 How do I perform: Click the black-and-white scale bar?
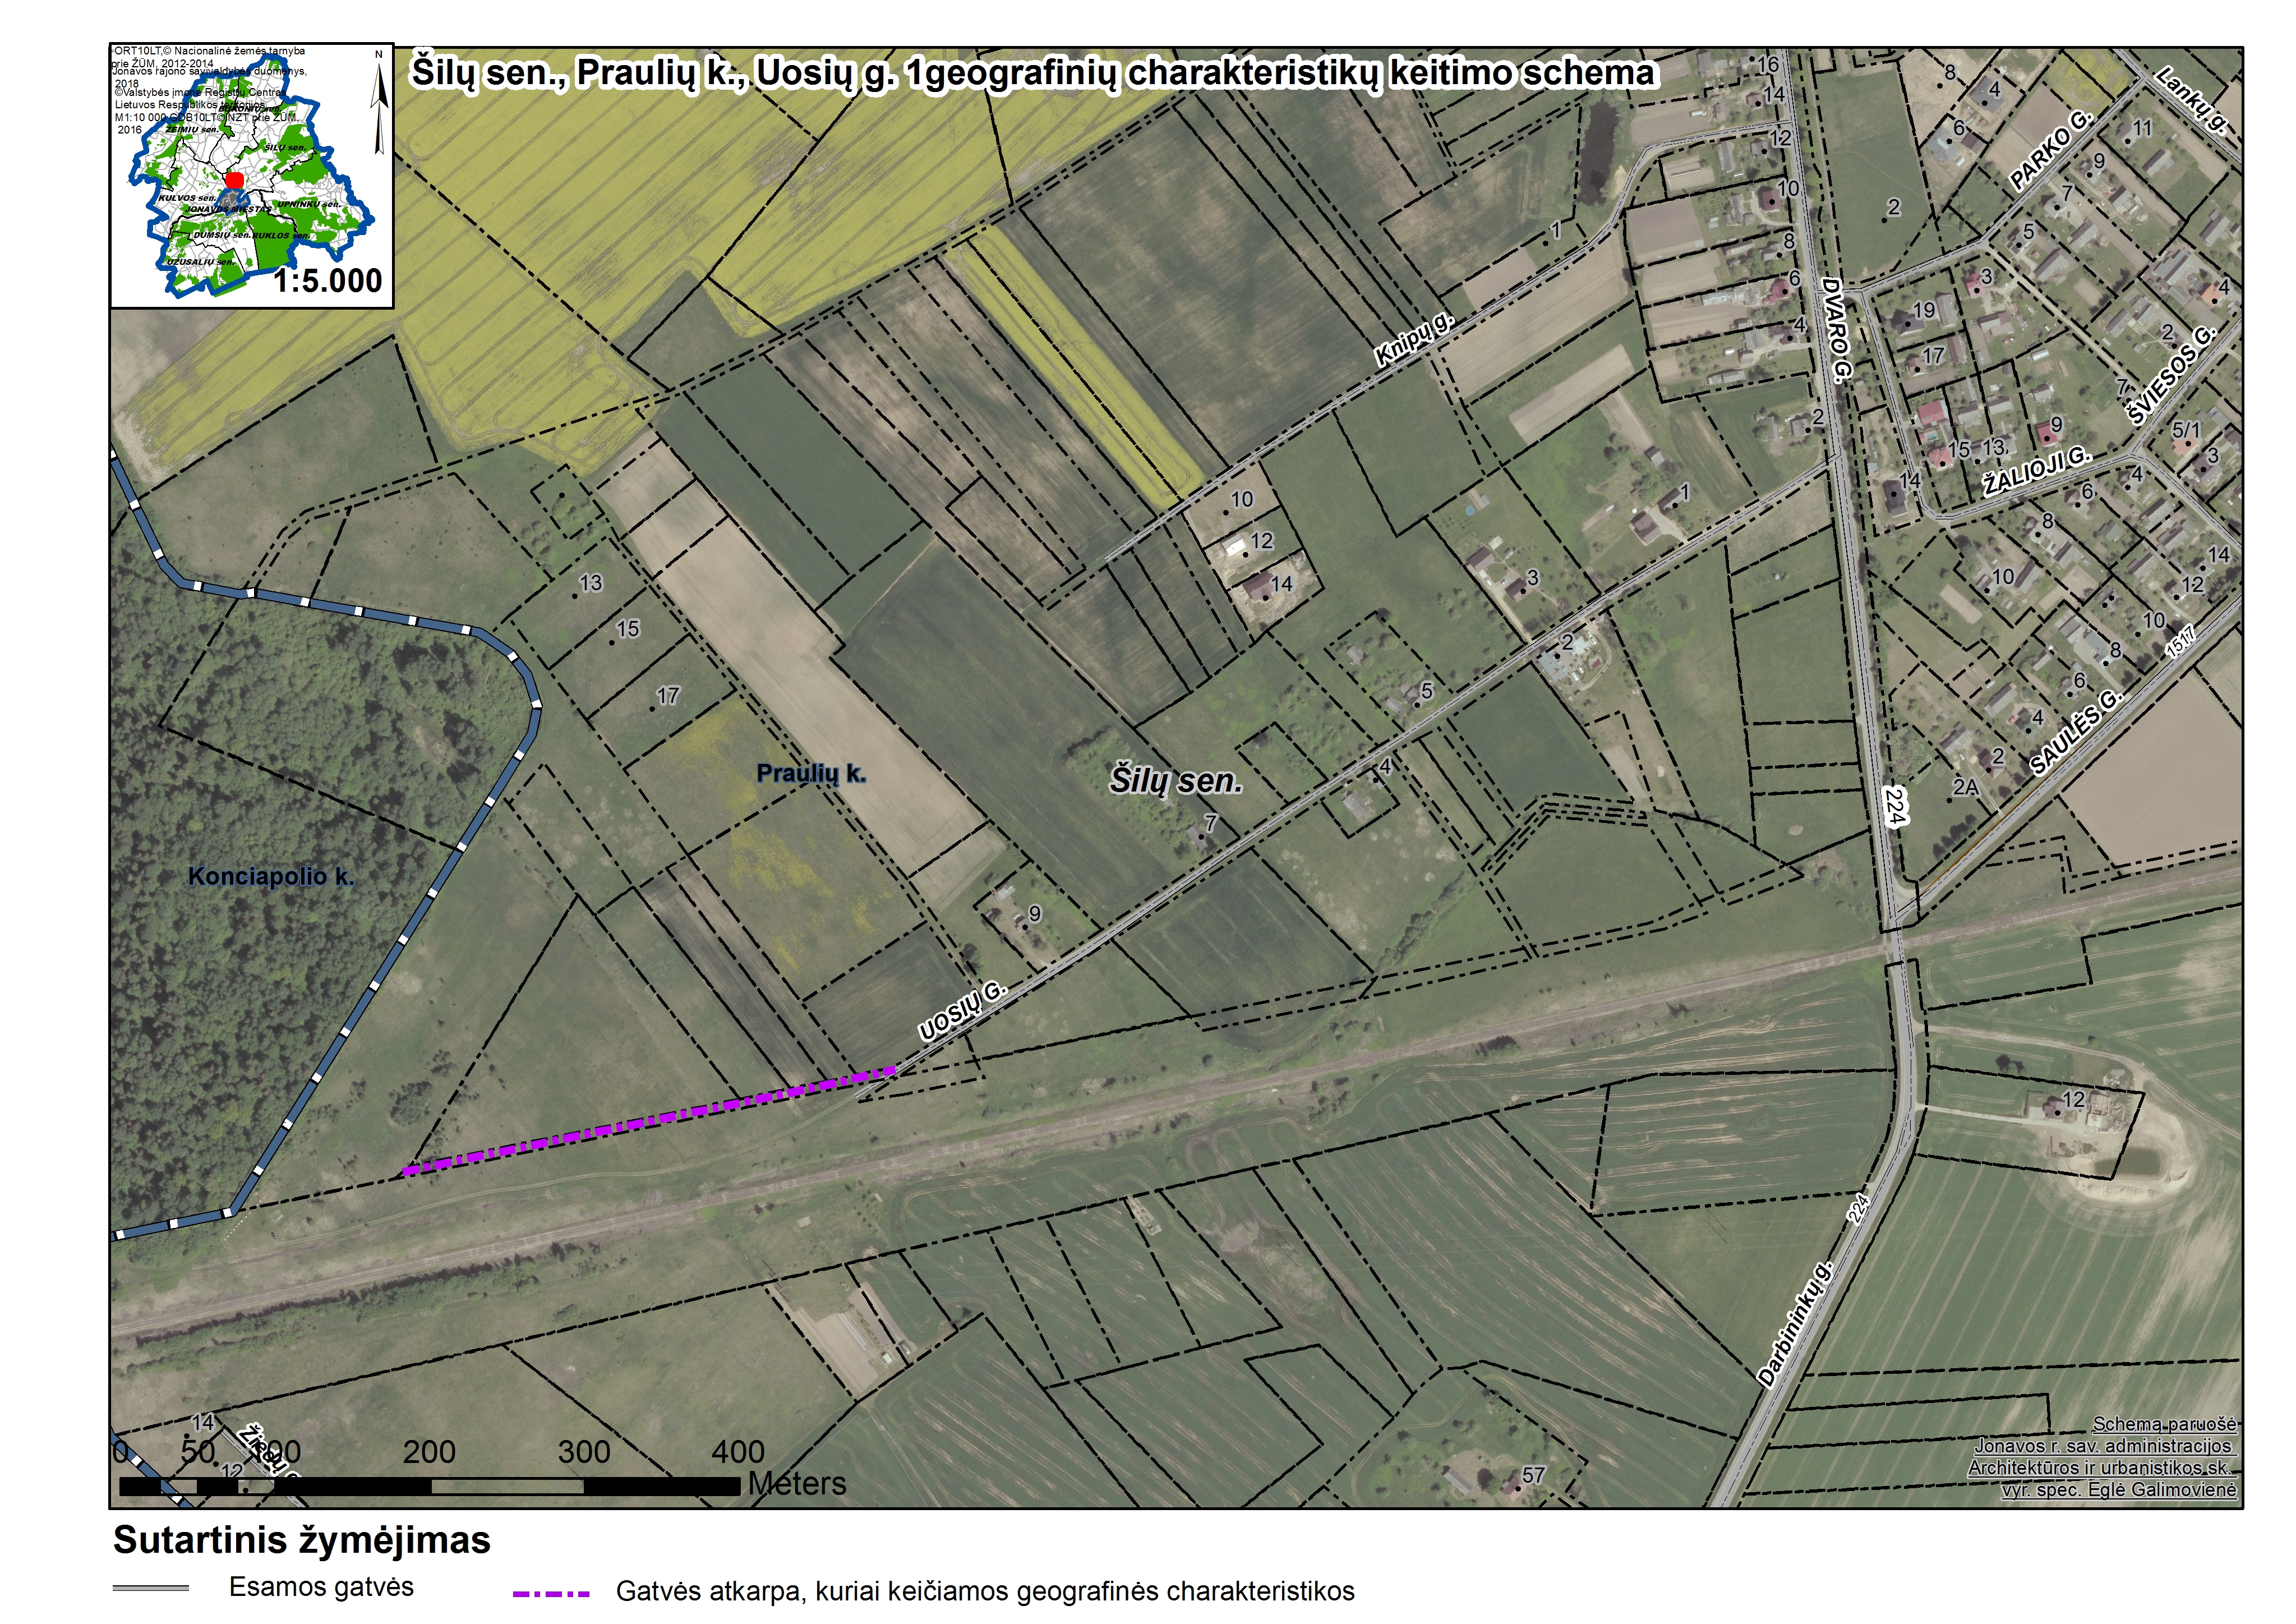point(430,1487)
